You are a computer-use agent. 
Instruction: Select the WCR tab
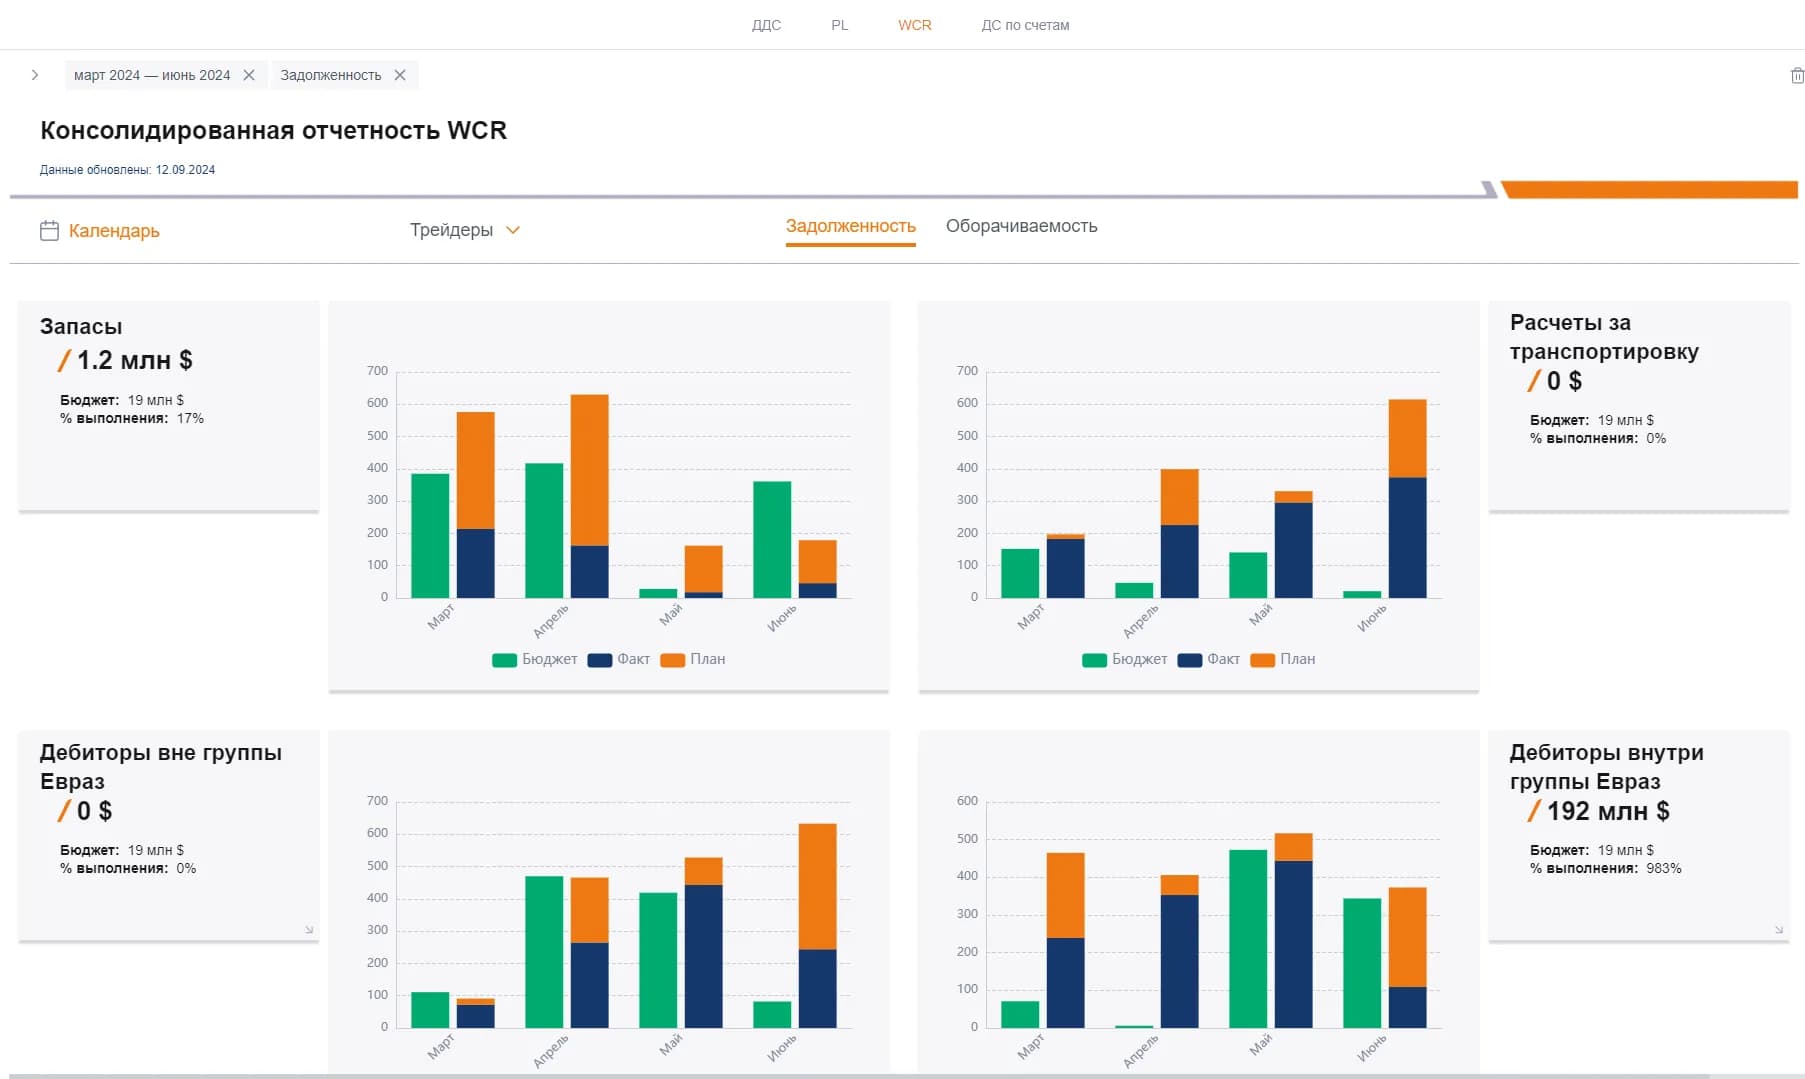point(914,25)
